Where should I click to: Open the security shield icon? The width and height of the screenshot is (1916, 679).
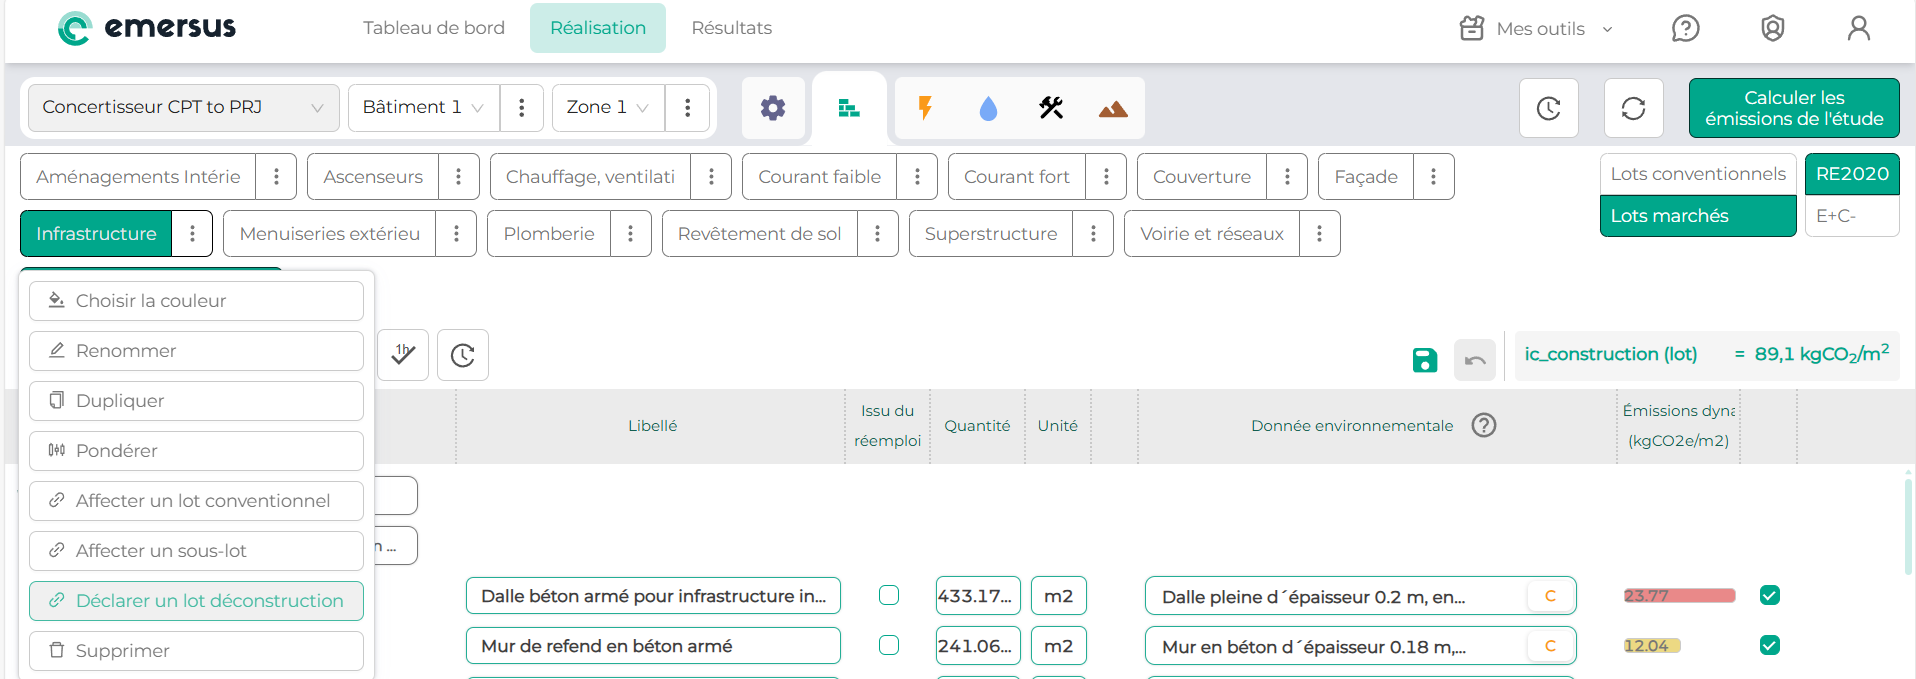click(1773, 28)
